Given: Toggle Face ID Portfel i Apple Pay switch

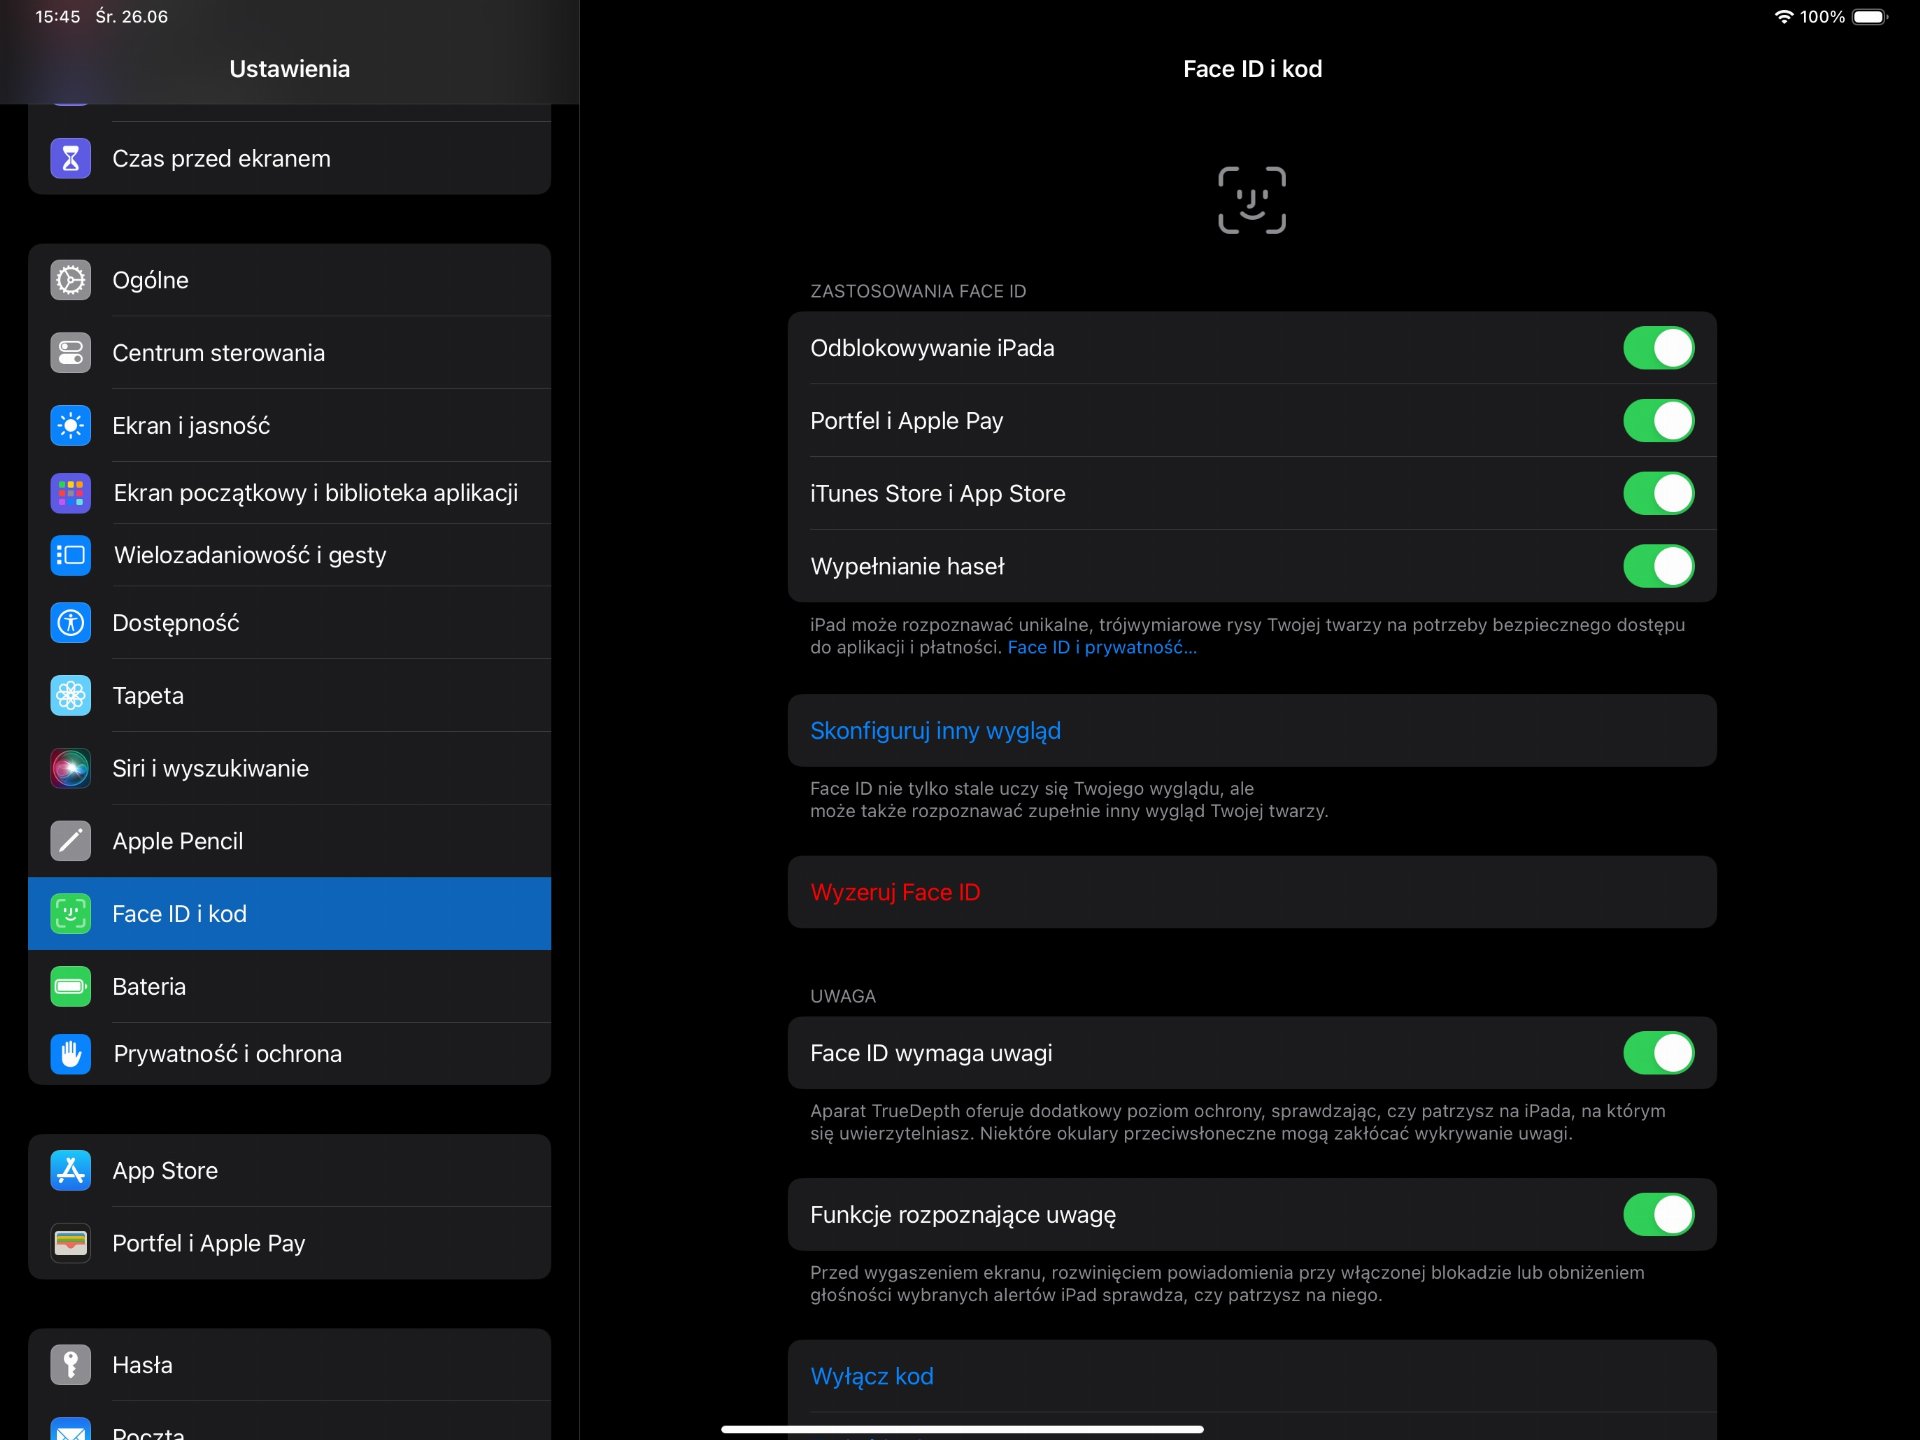Looking at the screenshot, I should pyautogui.click(x=1658, y=421).
